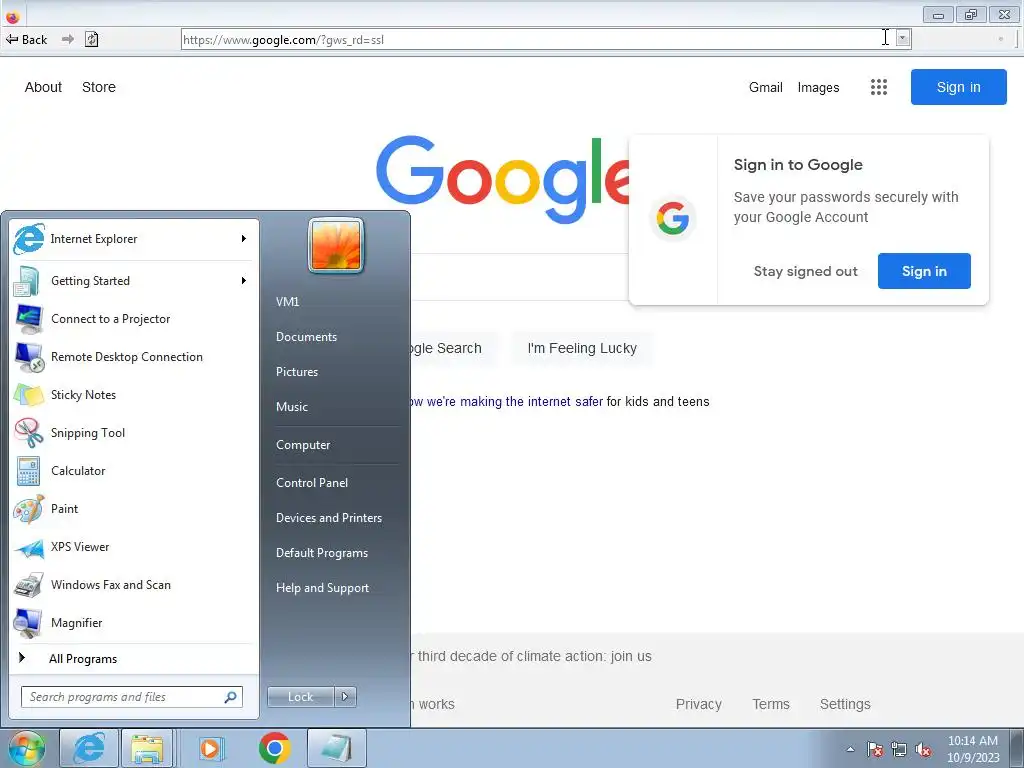
Task: Click the taskbar clock 10:14 AM
Action: 973,748
